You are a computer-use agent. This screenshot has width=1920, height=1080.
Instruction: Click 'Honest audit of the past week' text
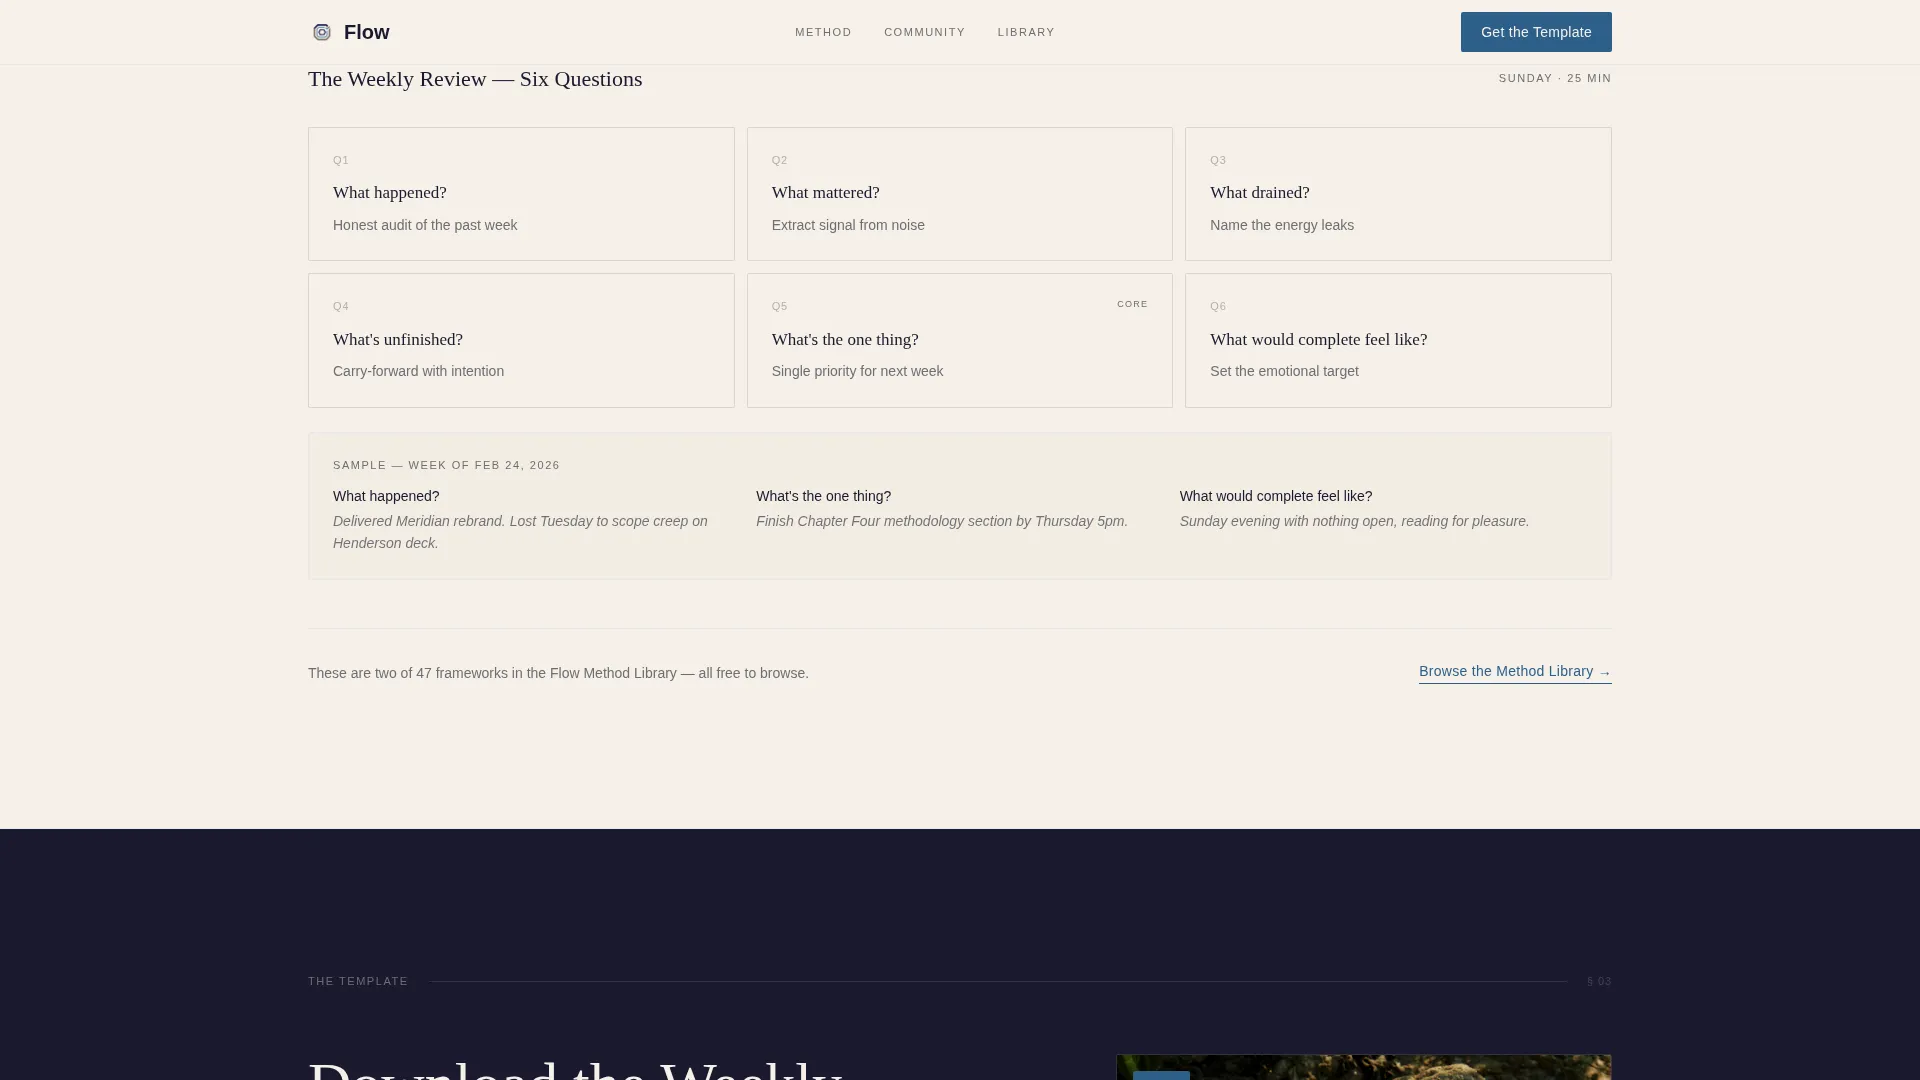click(425, 225)
